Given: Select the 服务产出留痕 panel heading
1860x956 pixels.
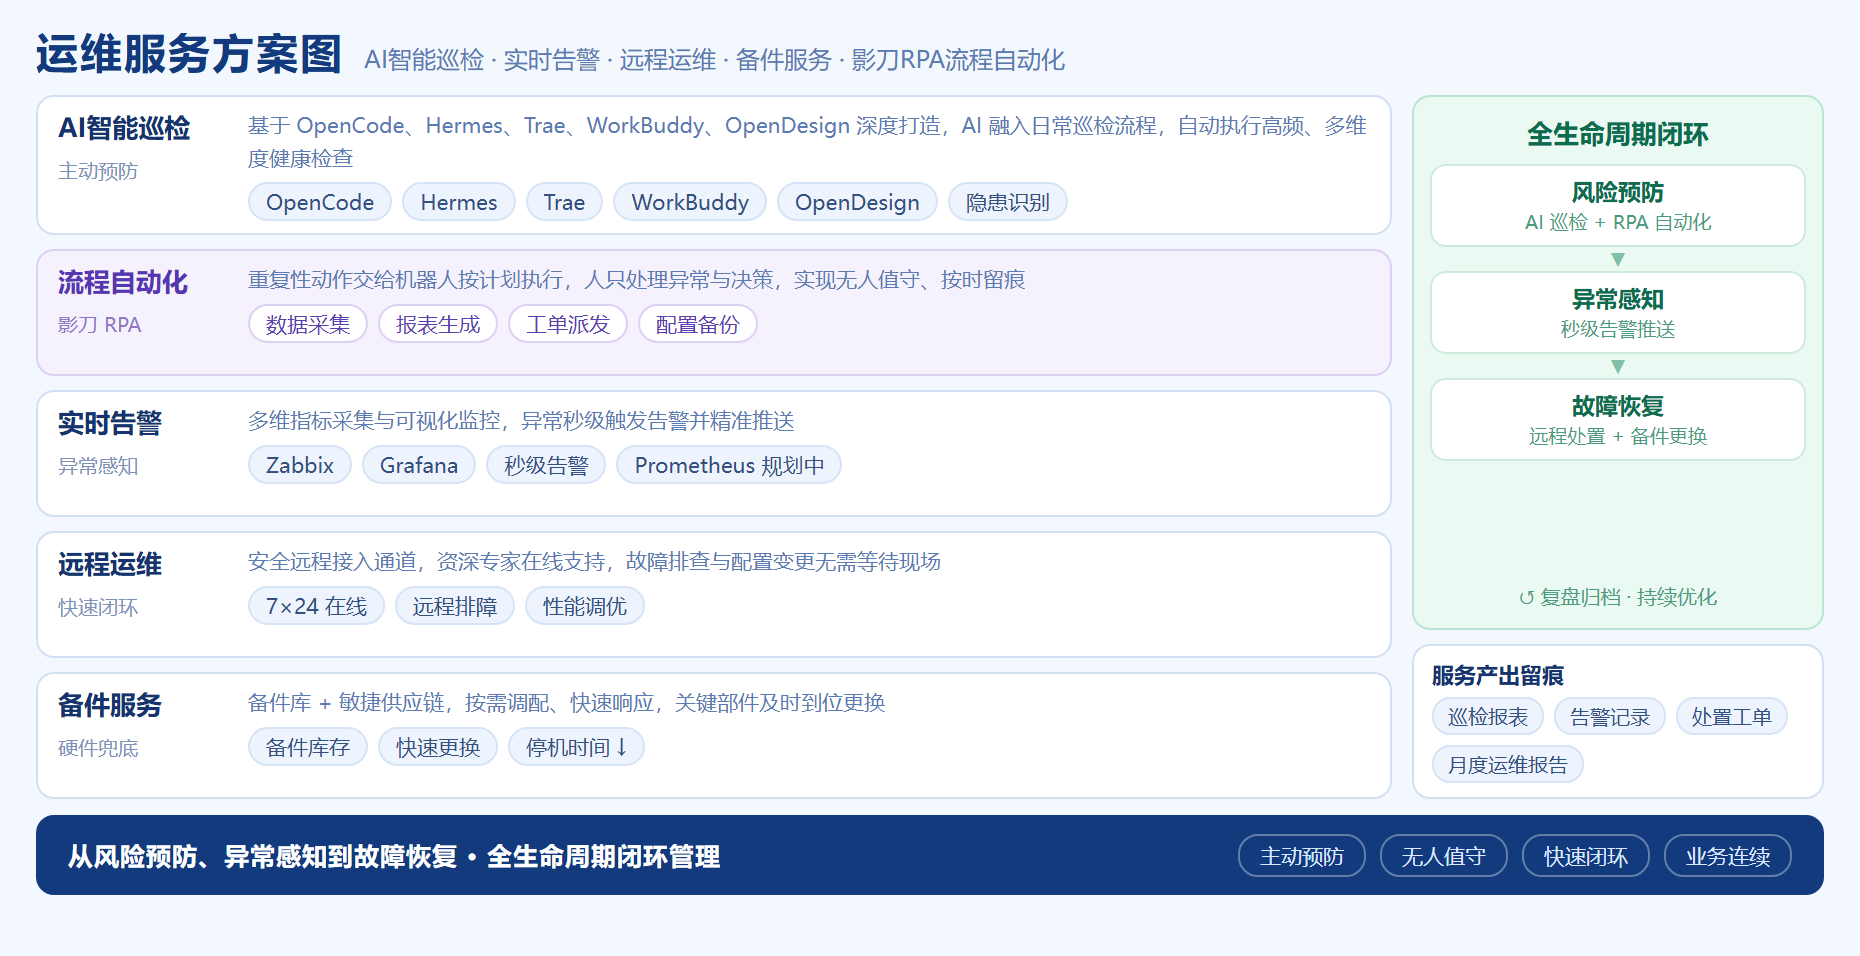Looking at the screenshot, I should 1498,675.
